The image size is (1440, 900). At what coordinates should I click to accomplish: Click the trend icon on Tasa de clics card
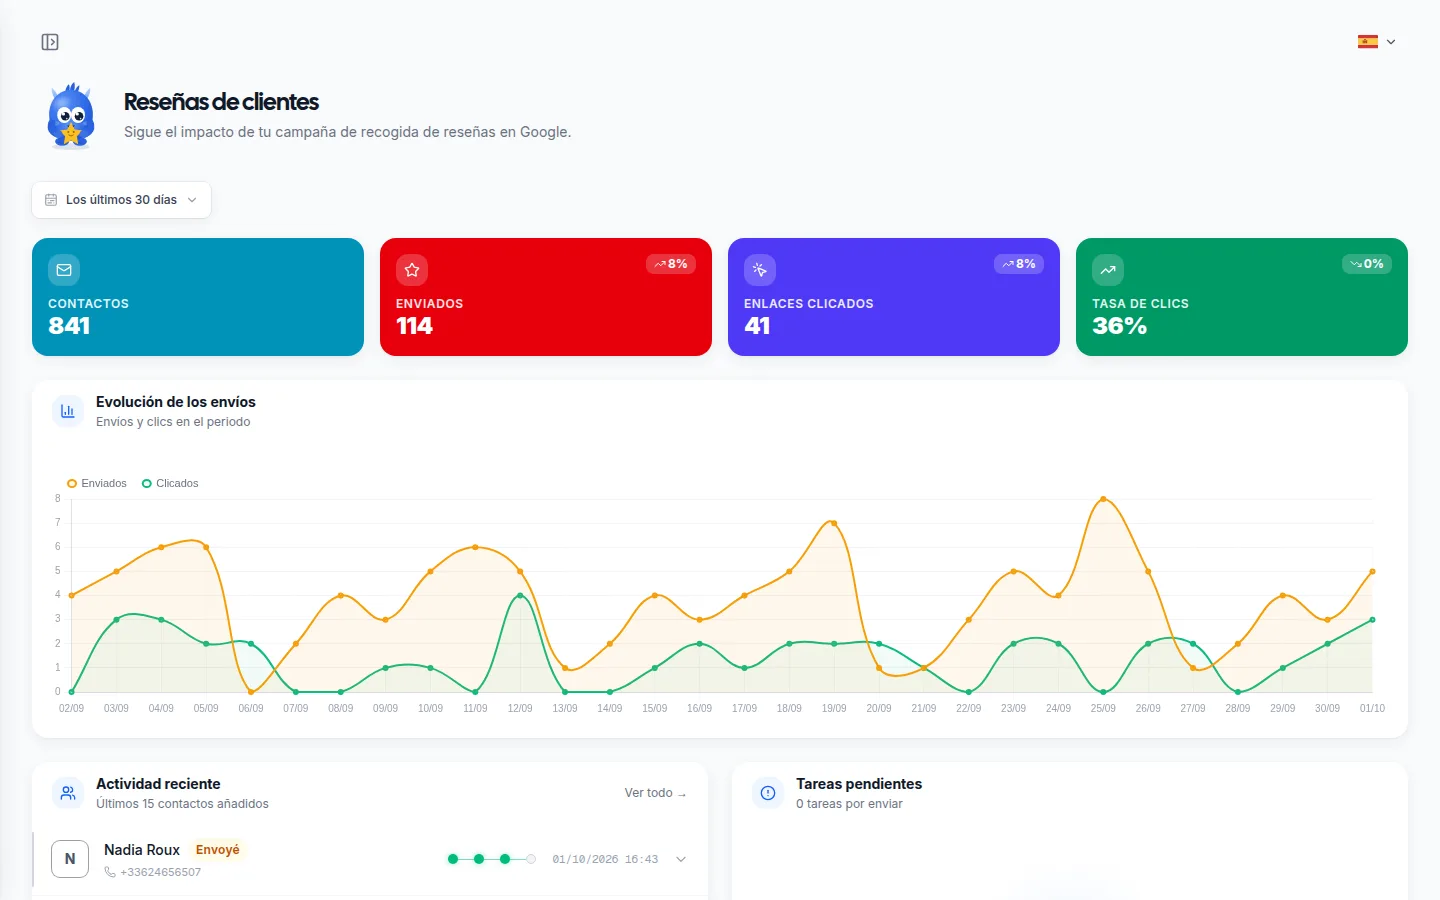pos(1108,270)
